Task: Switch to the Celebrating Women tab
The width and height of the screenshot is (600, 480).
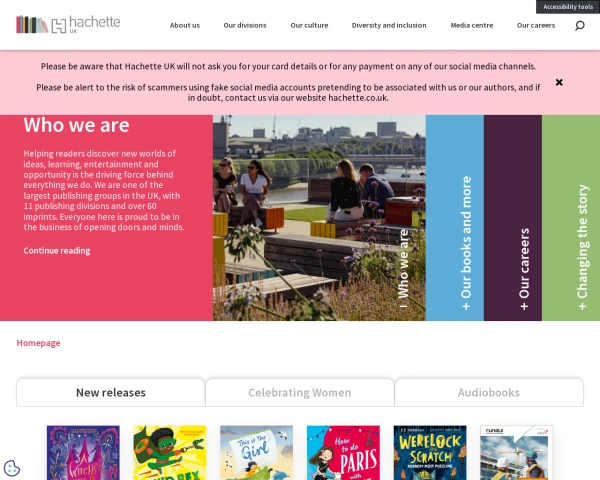Action: (300, 392)
